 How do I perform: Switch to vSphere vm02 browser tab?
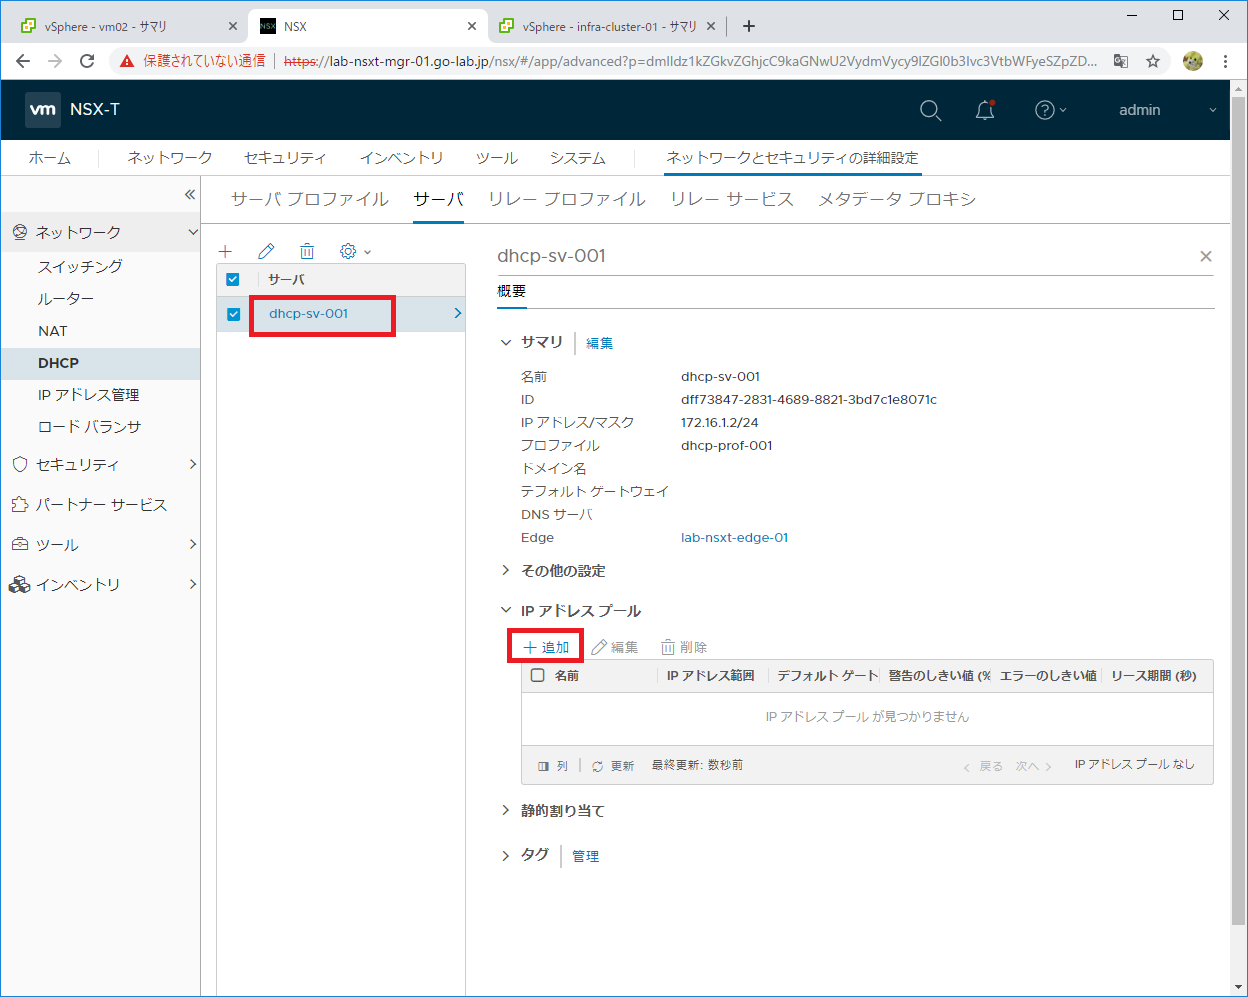click(128, 26)
